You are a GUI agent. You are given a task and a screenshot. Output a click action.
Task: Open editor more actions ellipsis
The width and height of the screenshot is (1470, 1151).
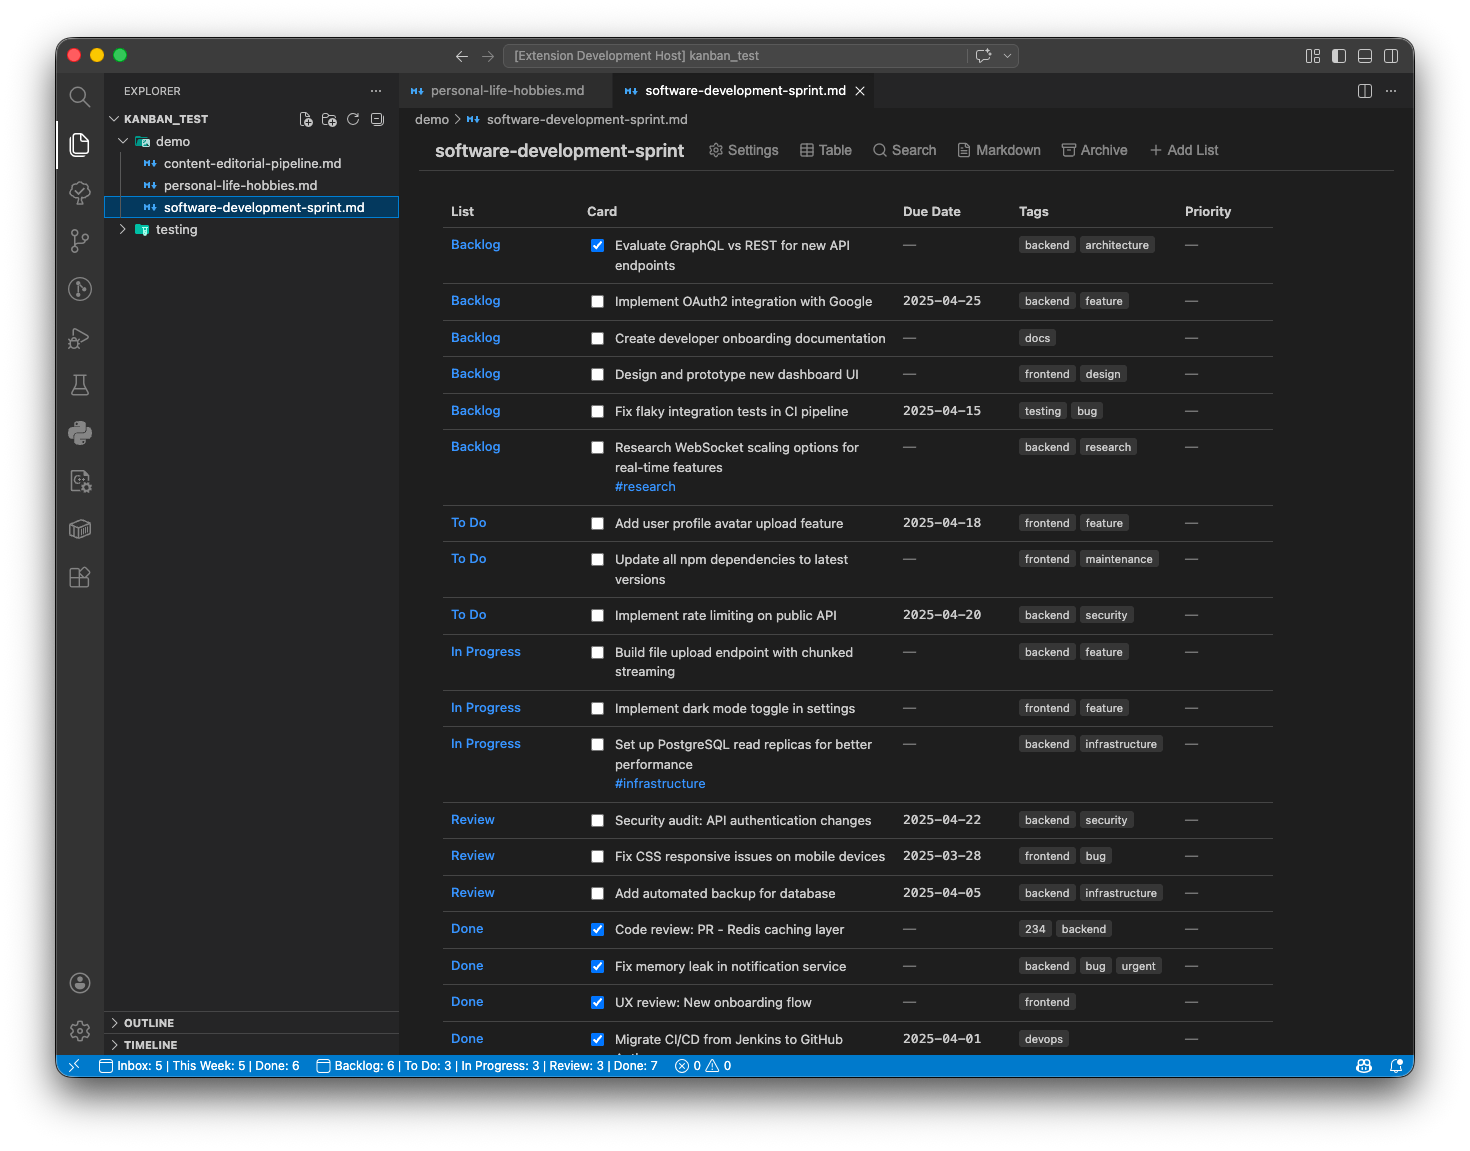tap(1391, 91)
